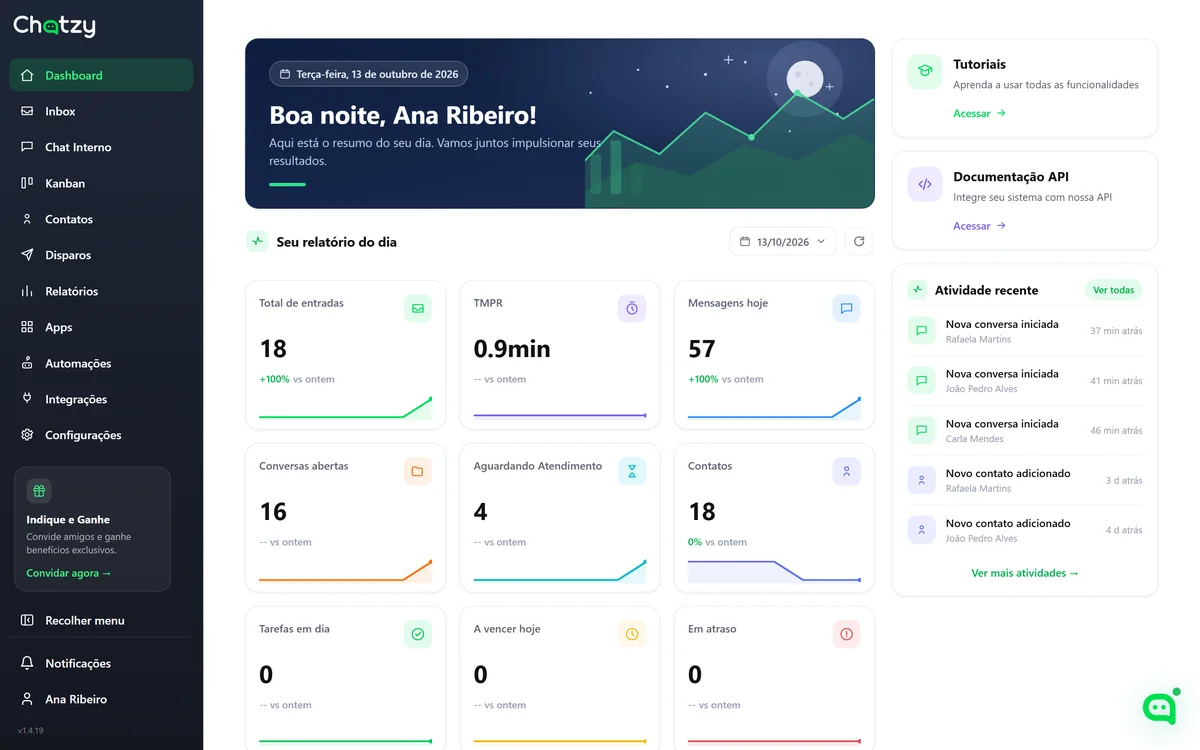Go to Automações in the sidebar
The image size is (1200, 750).
pyautogui.click(x=101, y=364)
